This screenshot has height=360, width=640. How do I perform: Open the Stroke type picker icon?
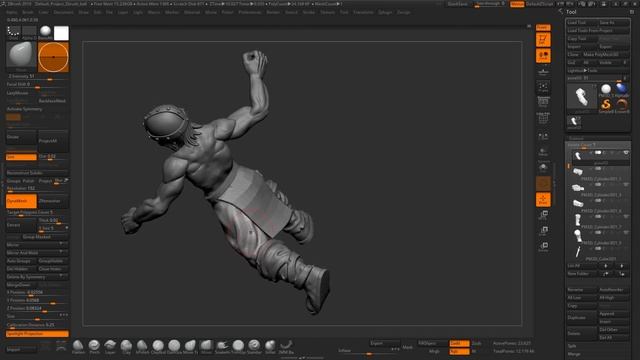pos(13,33)
